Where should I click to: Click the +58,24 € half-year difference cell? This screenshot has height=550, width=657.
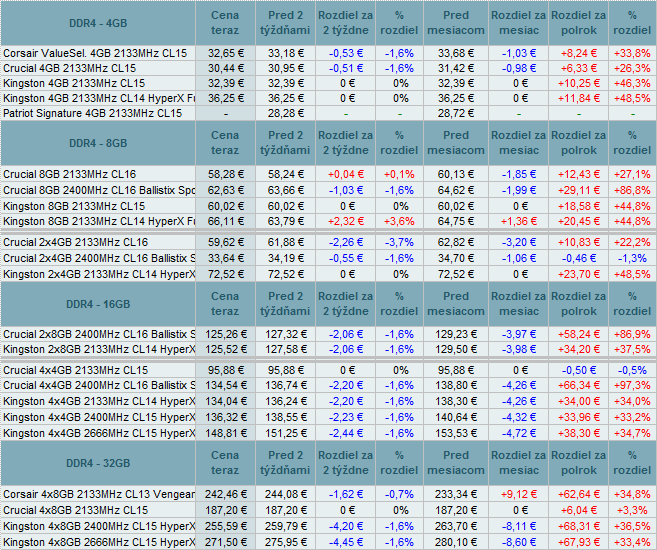[578, 334]
